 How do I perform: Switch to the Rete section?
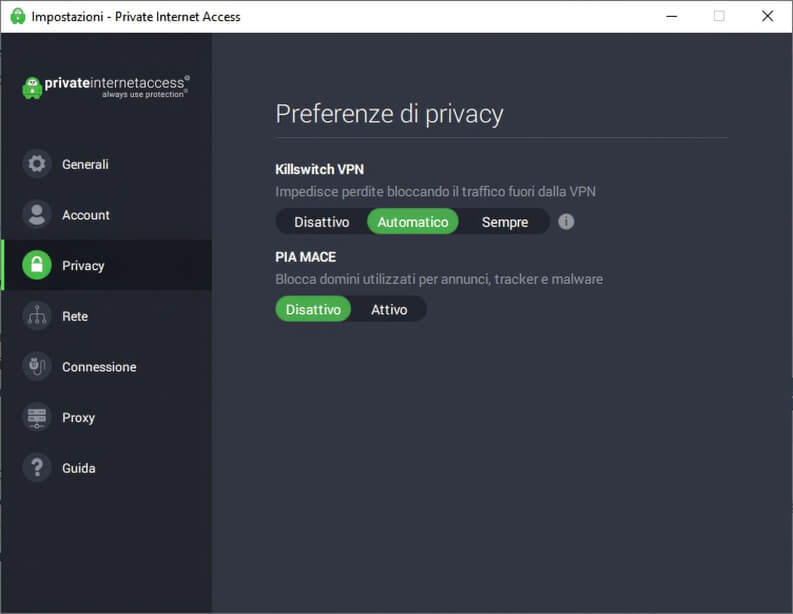107,316
